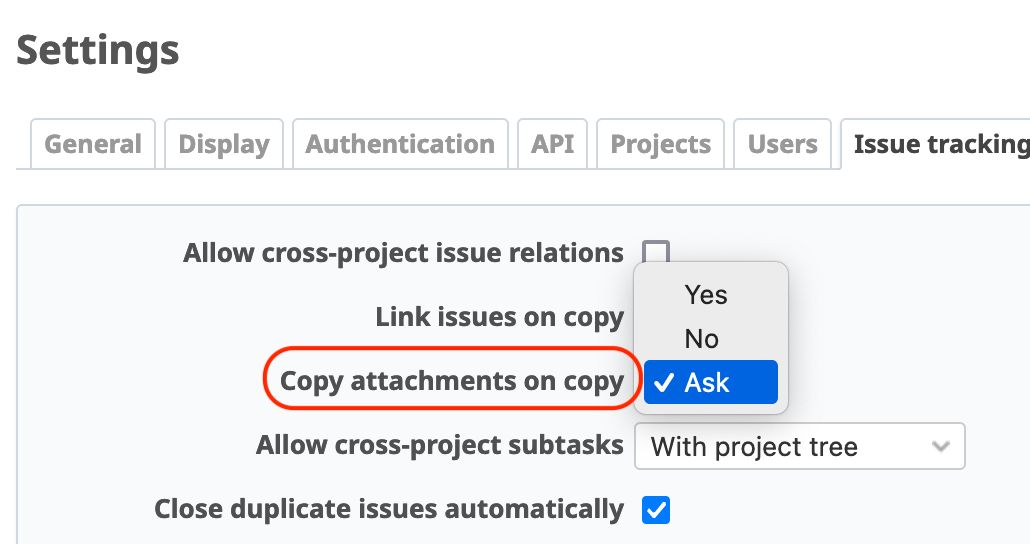Open the General settings tab
This screenshot has height=544, width=1030.
coord(93,144)
